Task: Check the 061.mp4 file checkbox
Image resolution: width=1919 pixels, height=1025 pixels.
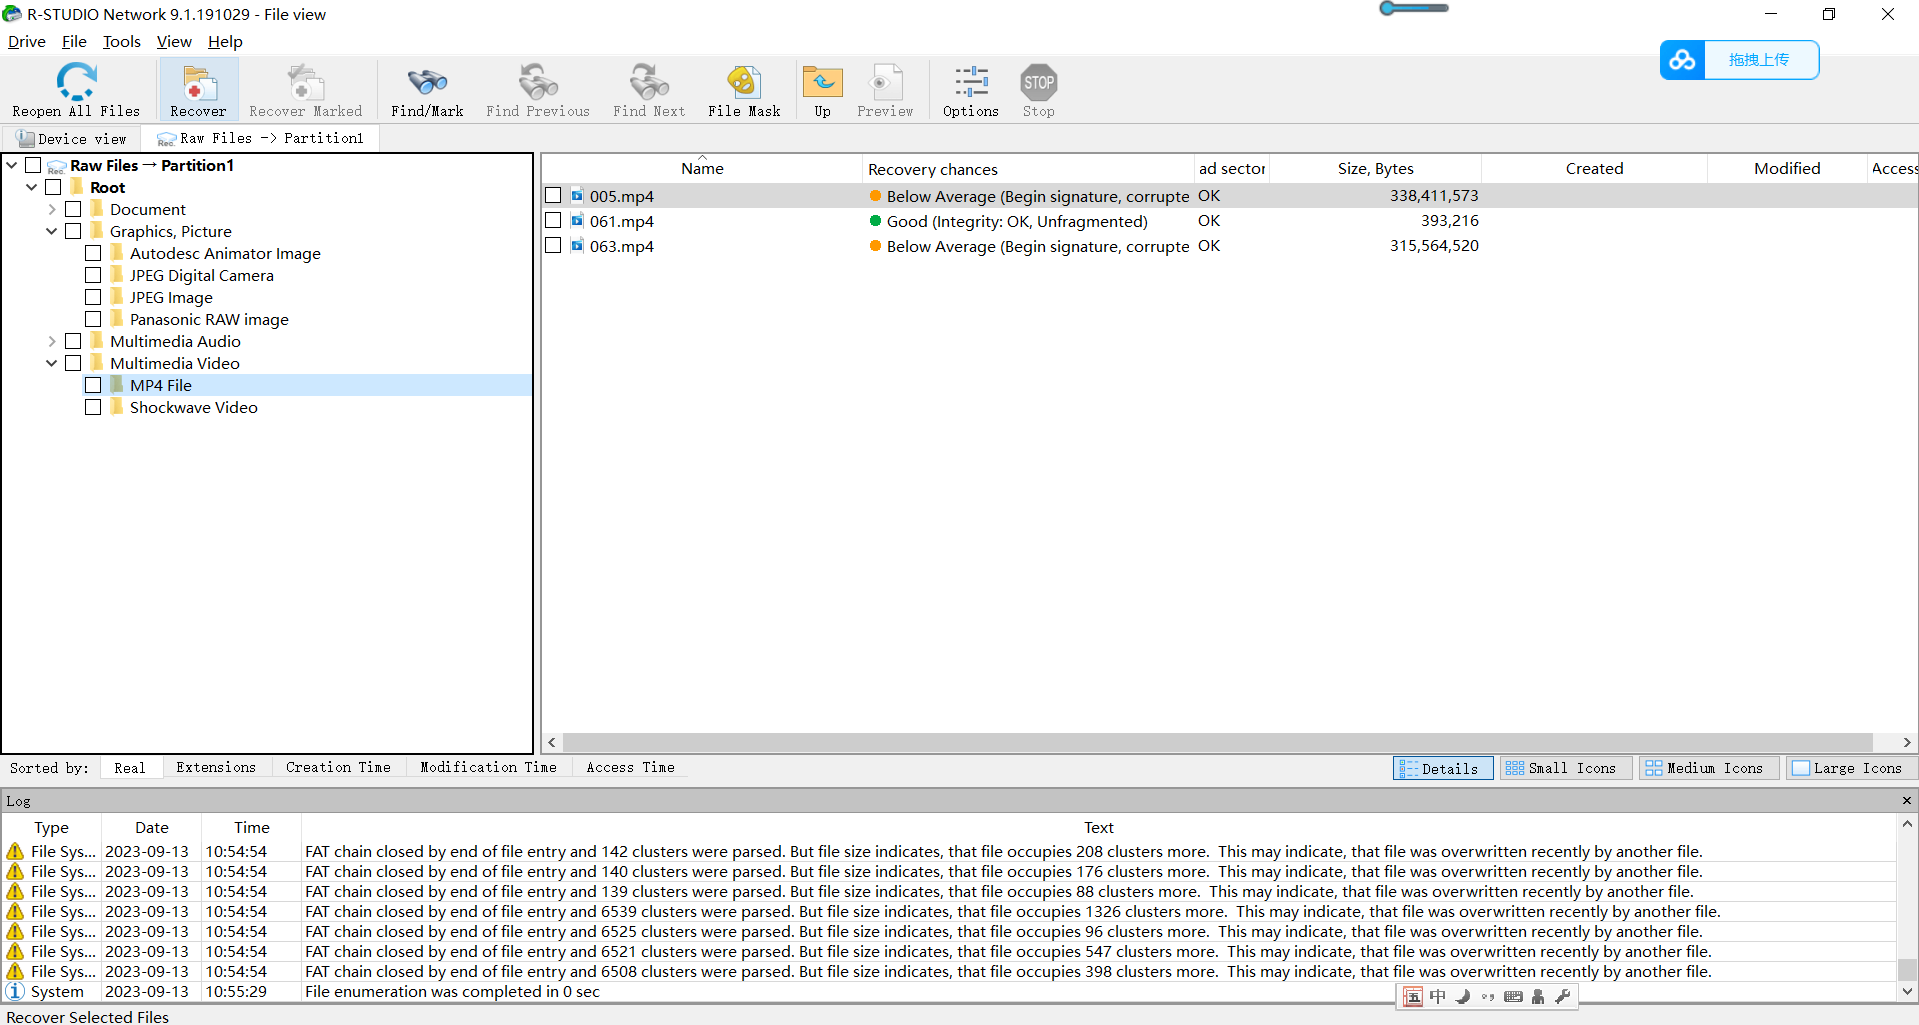Action: tap(553, 221)
